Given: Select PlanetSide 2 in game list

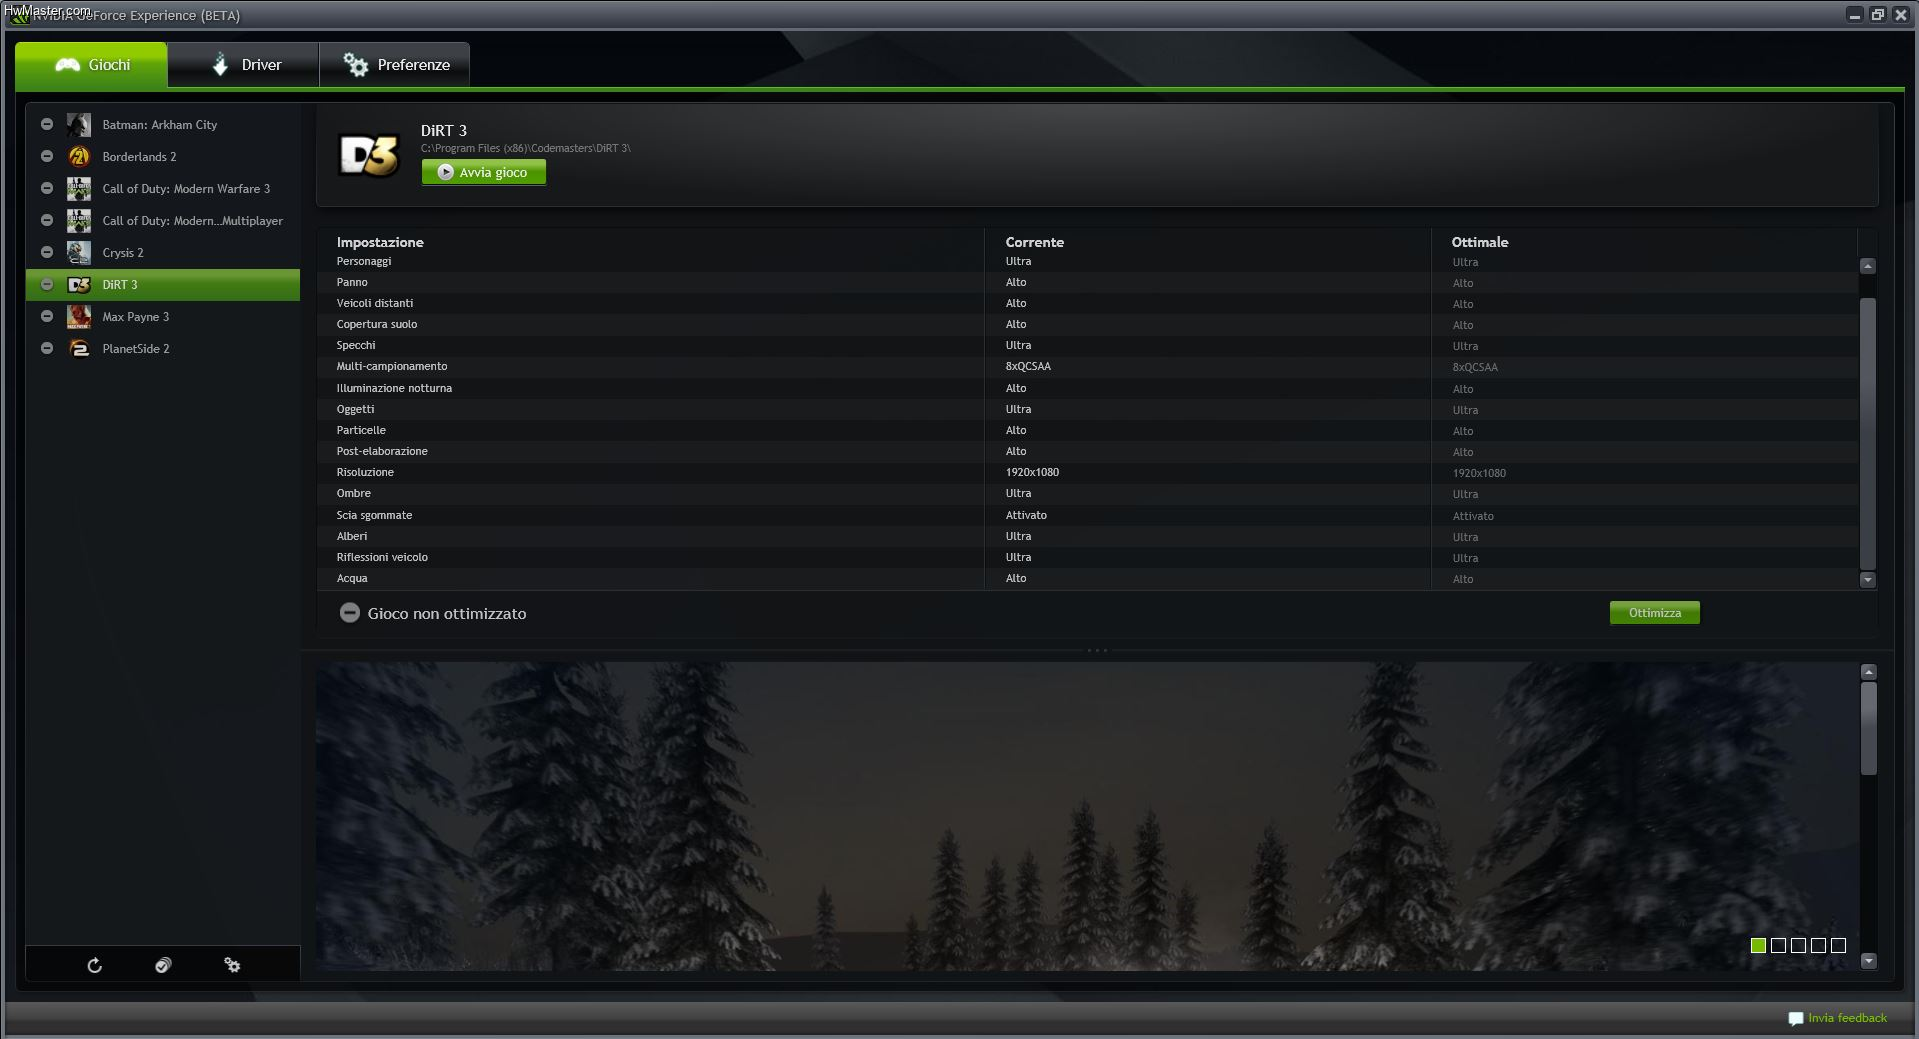Looking at the screenshot, I should click(x=162, y=349).
